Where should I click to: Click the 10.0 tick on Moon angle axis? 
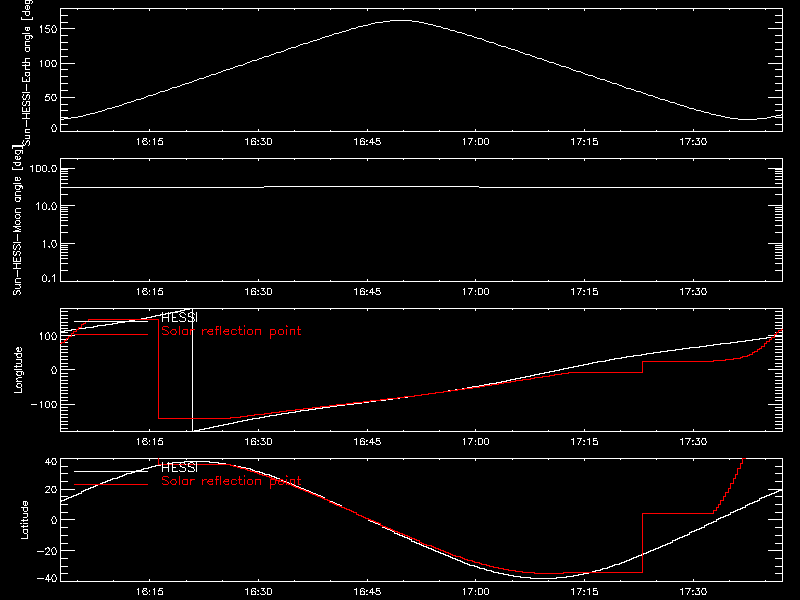[x=46, y=206]
